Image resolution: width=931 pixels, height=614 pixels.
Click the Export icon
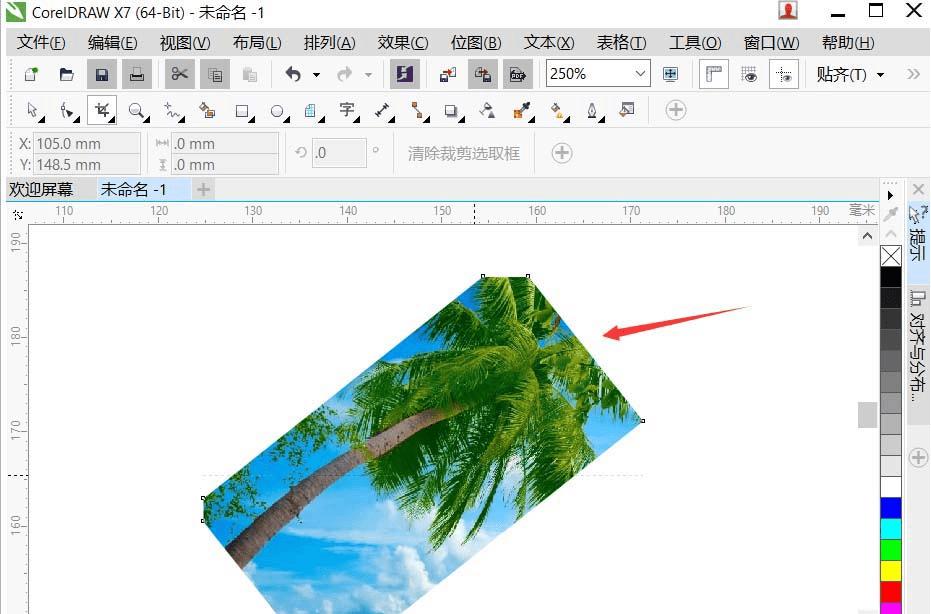482,74
